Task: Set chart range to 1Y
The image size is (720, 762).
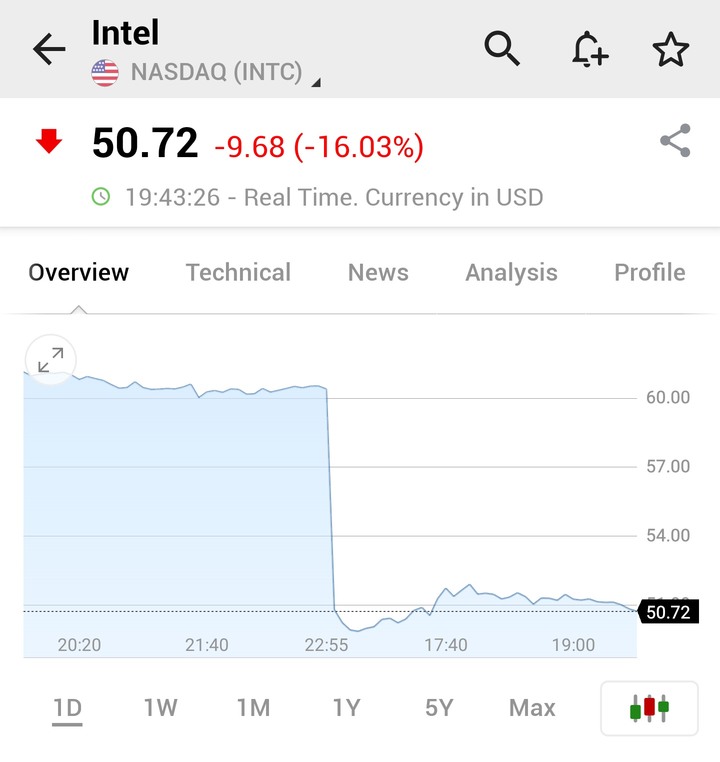Action: [346, 708]
